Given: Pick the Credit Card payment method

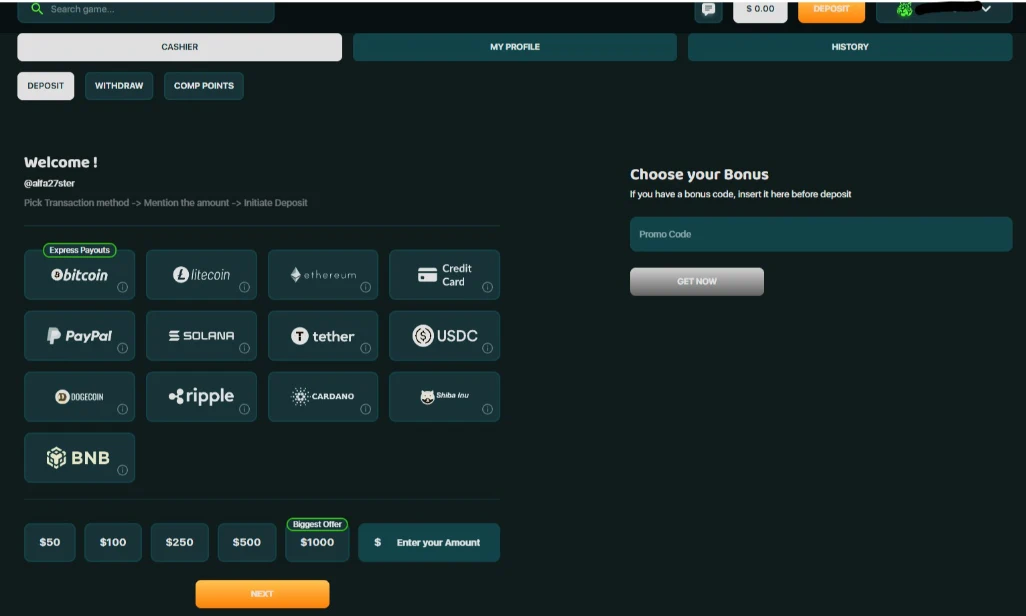Looking at the screenshot, I should 444,274.
